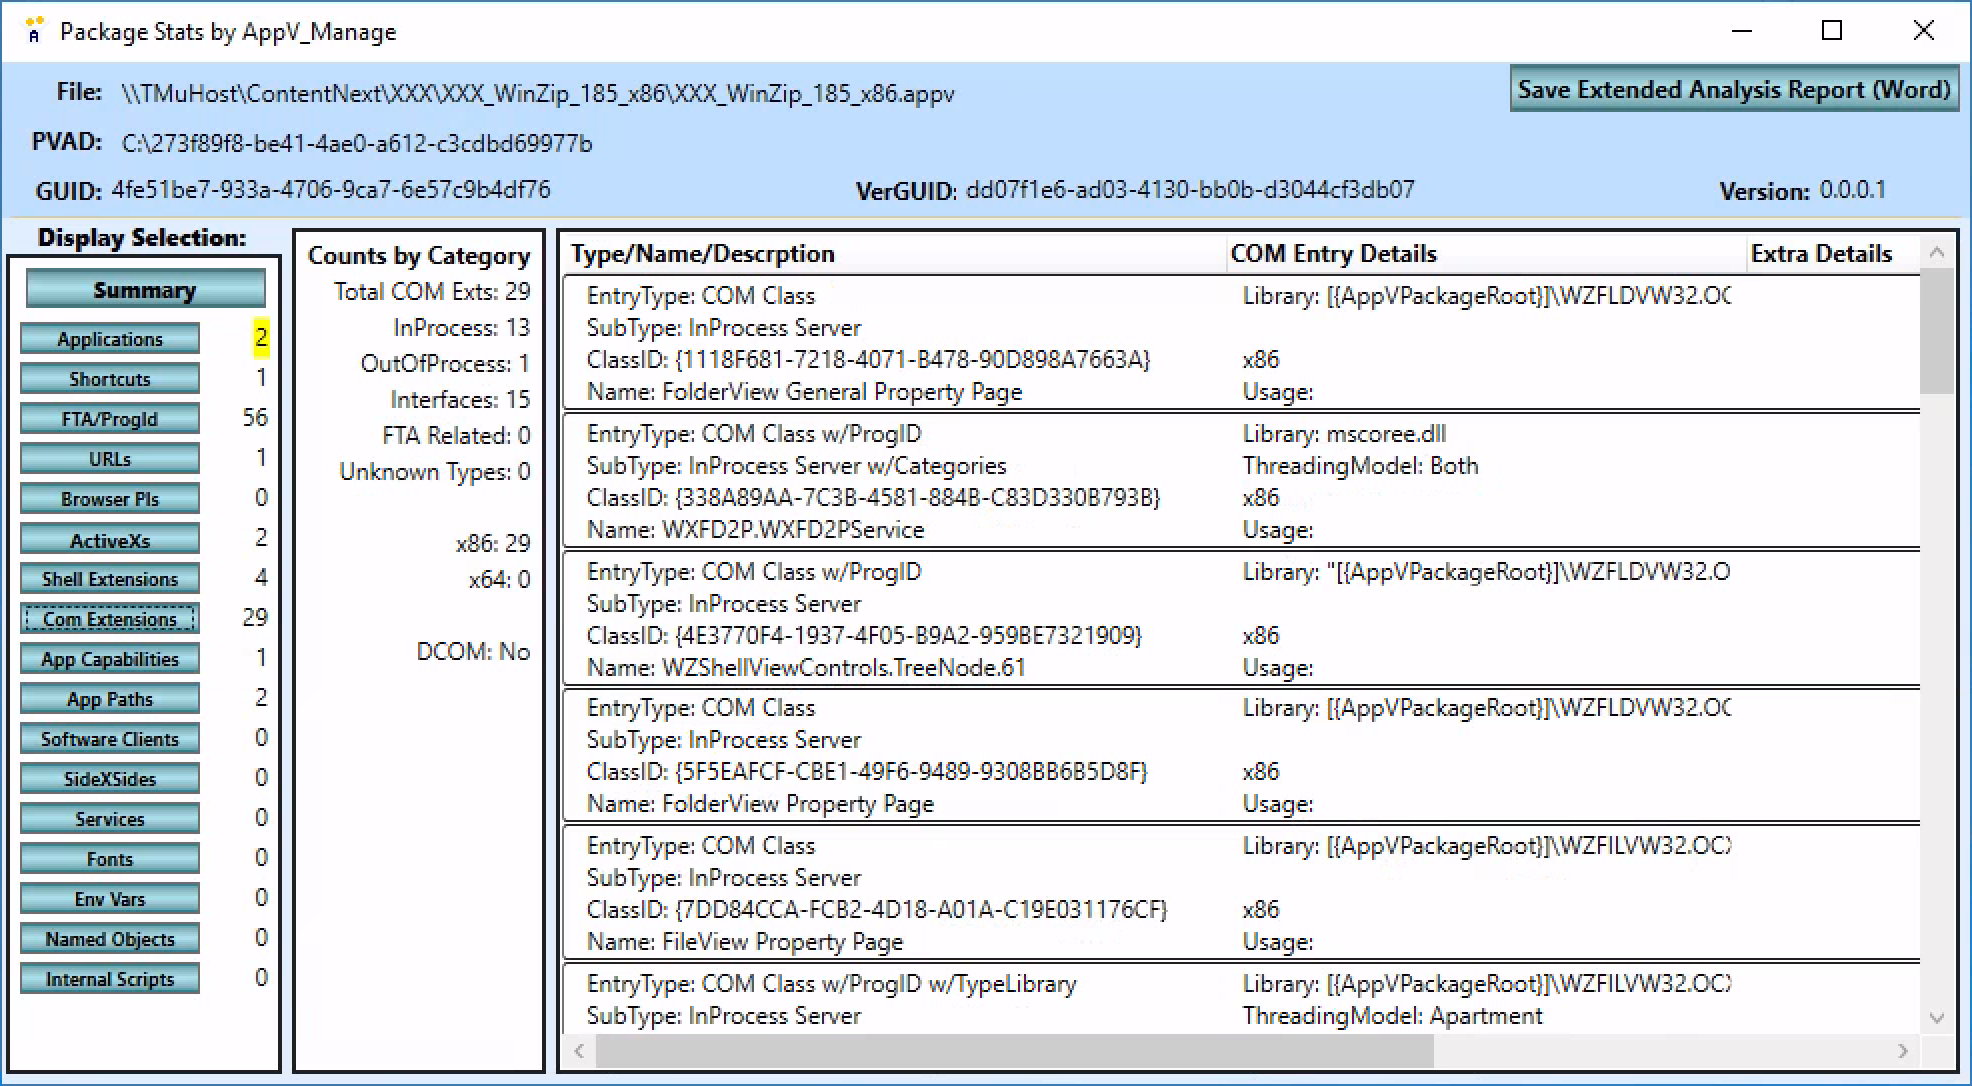Click the Package Stats app icon in title bar
Screen dimensions: 1972x1086
point(34,30)
